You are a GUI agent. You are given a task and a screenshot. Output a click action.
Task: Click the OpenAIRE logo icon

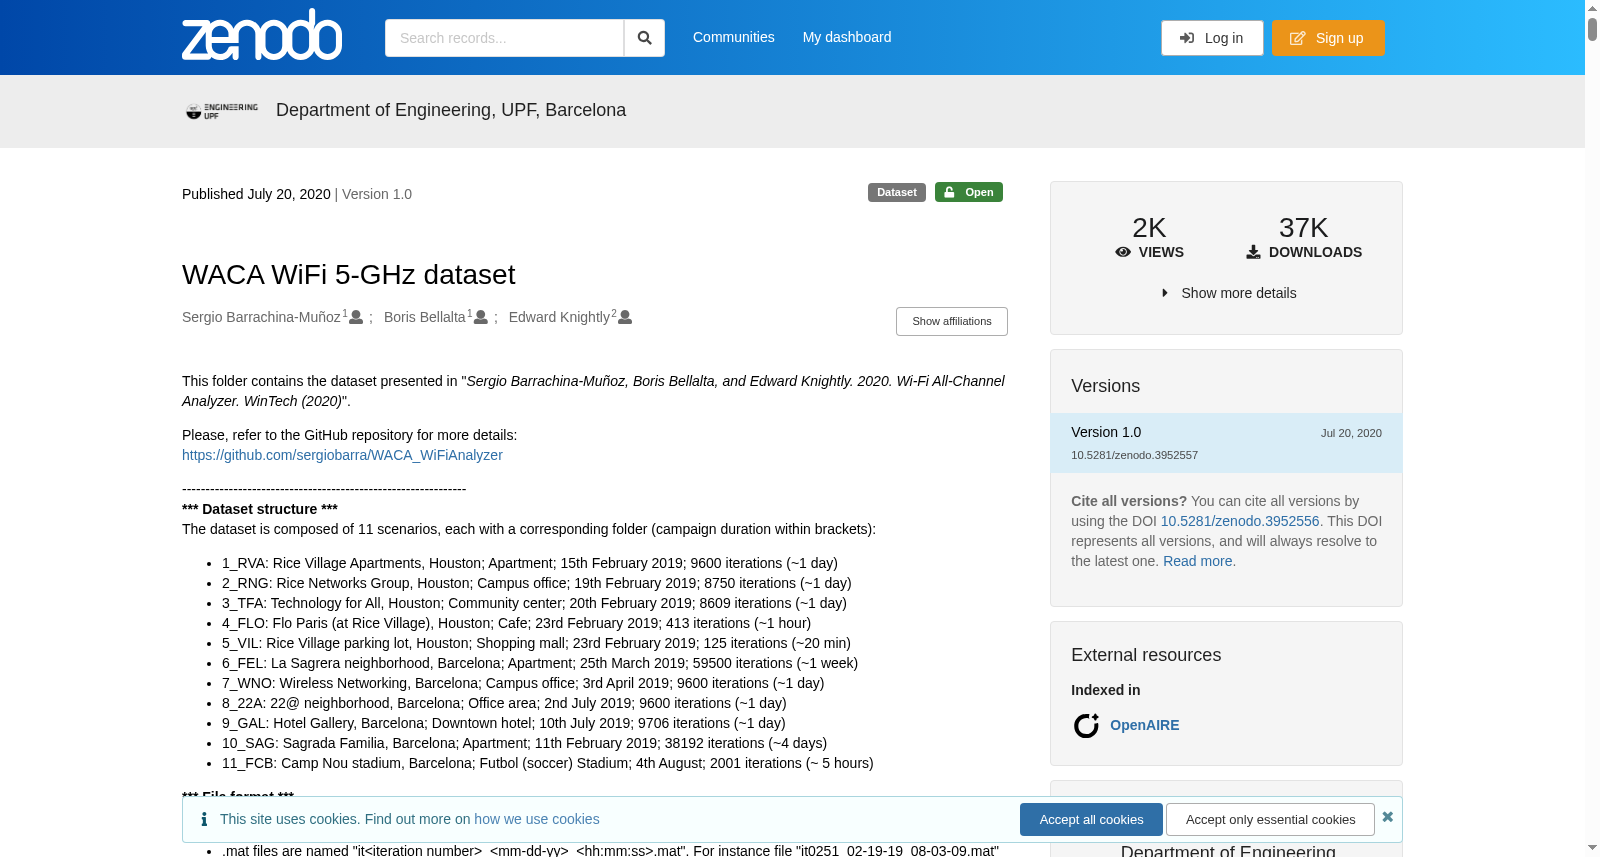1086,725
